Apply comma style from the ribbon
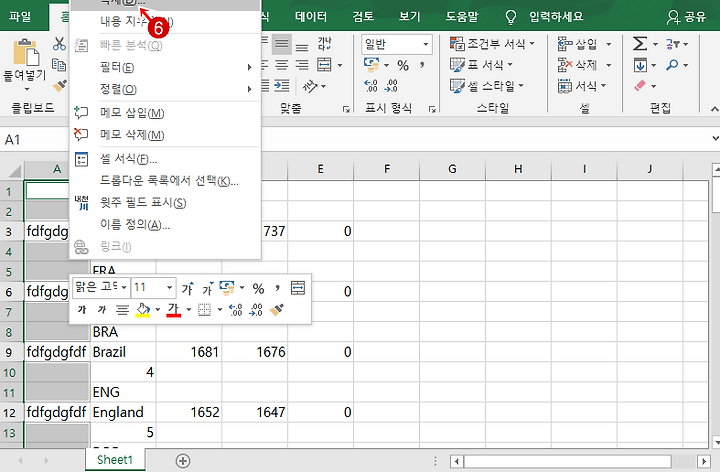The width and height of the screenshot is (720, 472). (x=422, y=65)
